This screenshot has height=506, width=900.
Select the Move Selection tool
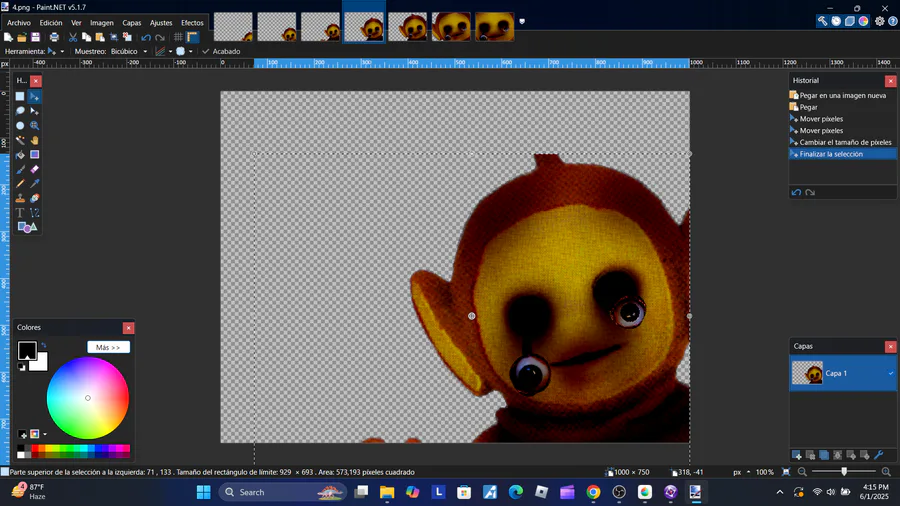click(x=34, y=111)
